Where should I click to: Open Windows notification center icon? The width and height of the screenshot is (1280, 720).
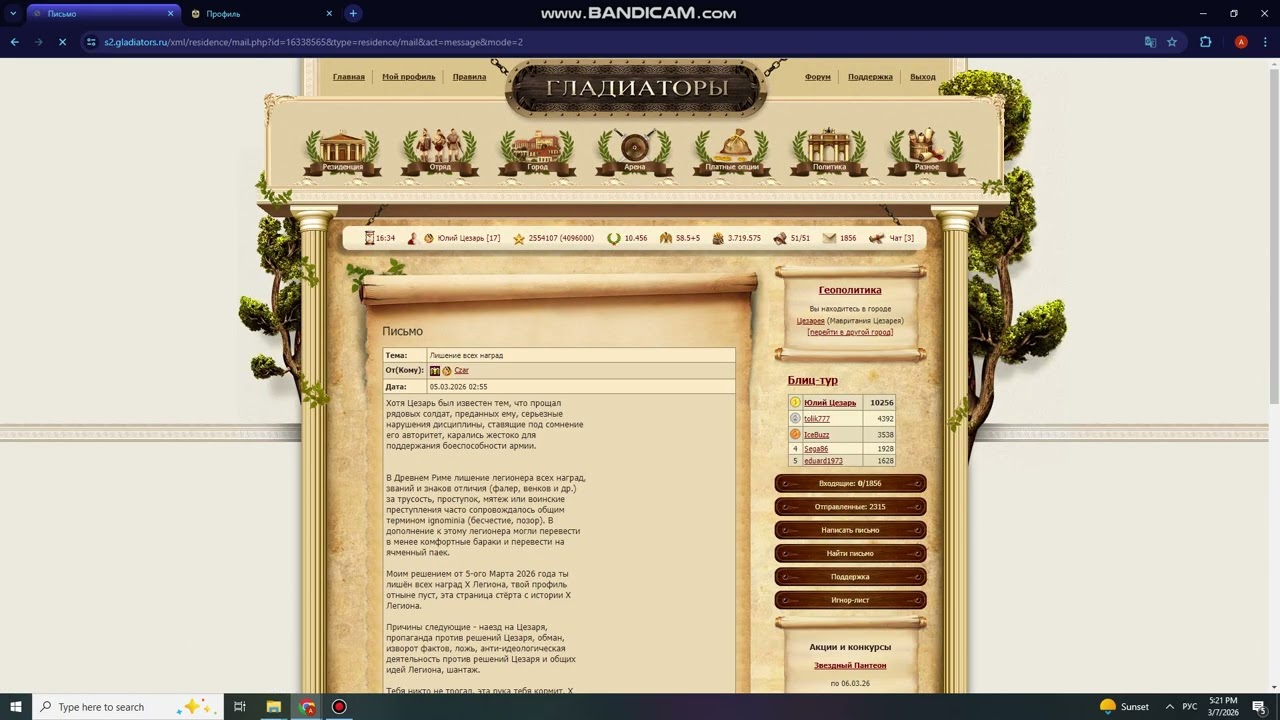[1259, 707]
